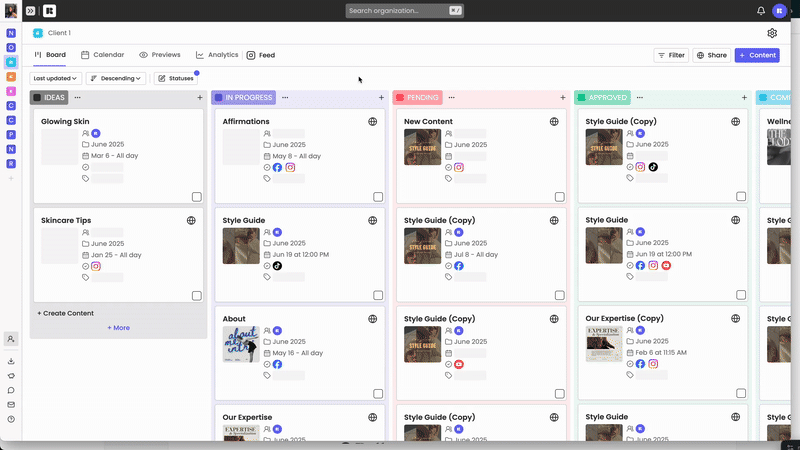Add a card to the PENDING column
The width and height of the screenshot is (800, 450).
(x=563, y=97)
